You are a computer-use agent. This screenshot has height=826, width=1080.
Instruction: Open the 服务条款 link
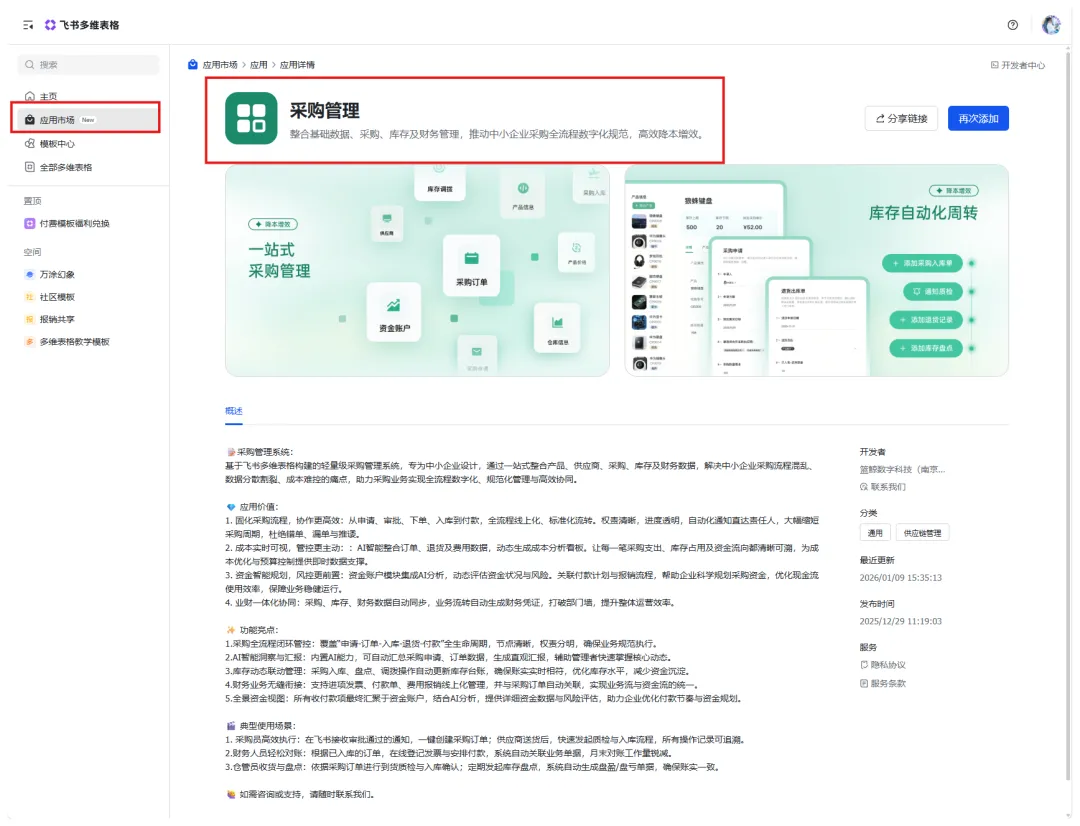[x=883, y=683]
